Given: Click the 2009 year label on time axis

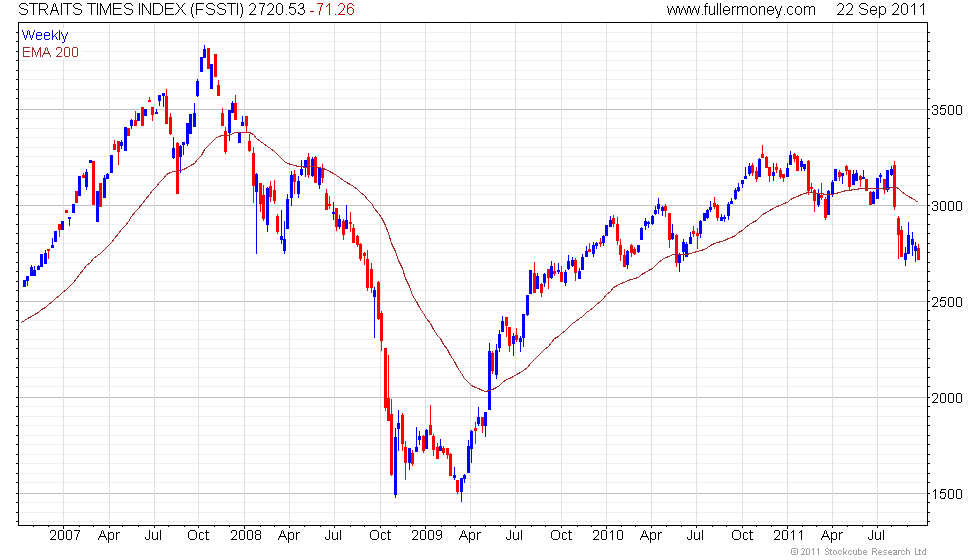Looking at the screenshot, I should [427, 536].
